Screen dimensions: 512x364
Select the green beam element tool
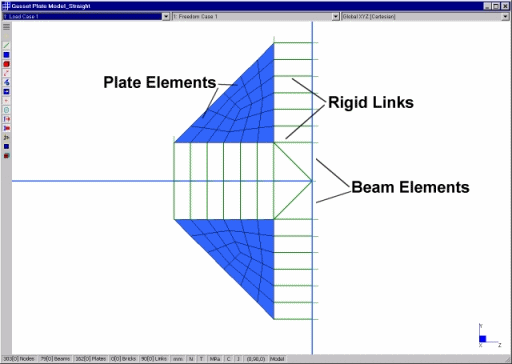[x=6, y=45]
